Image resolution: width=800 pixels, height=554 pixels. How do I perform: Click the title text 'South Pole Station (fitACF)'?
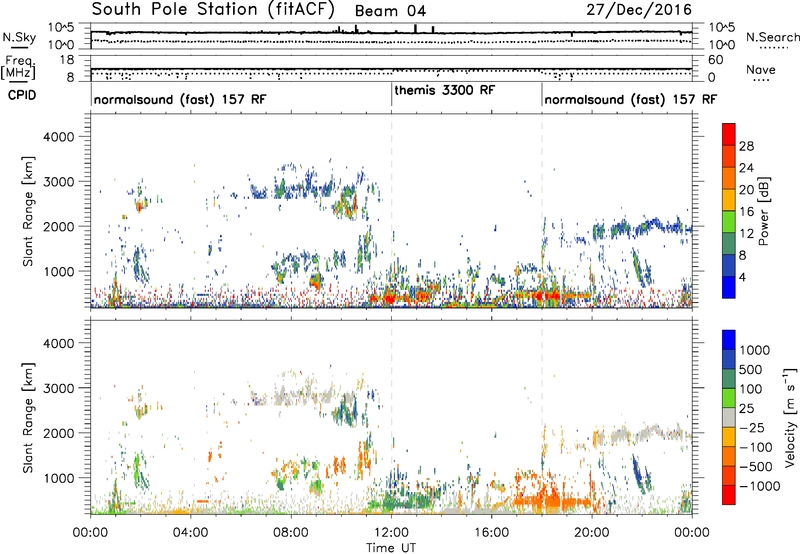(213, 9)
